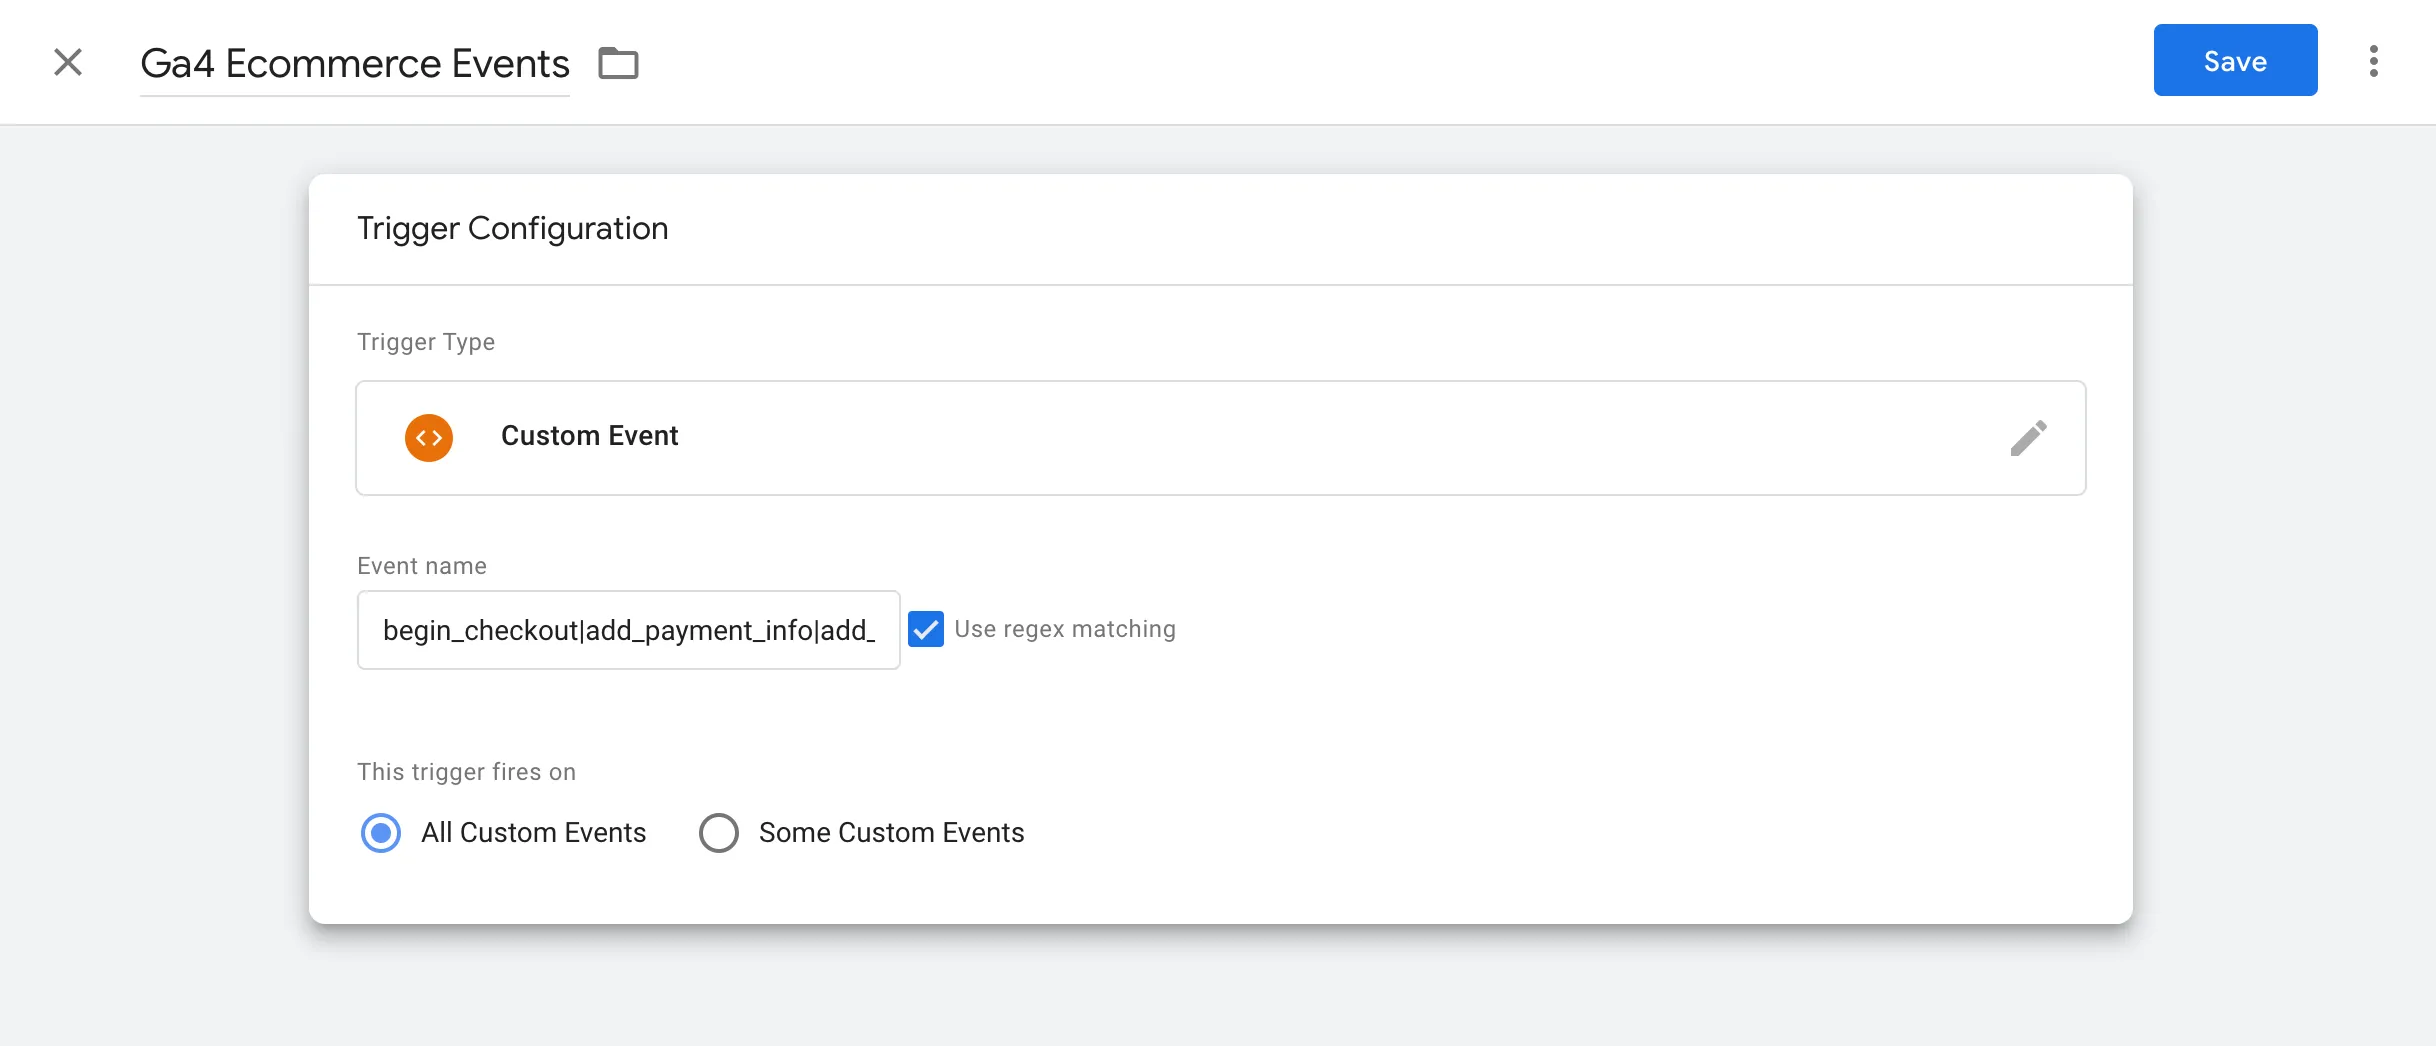The image size is (2436, 1046).
Task: Close the trigger editor with the X icon
Action: 68,62
